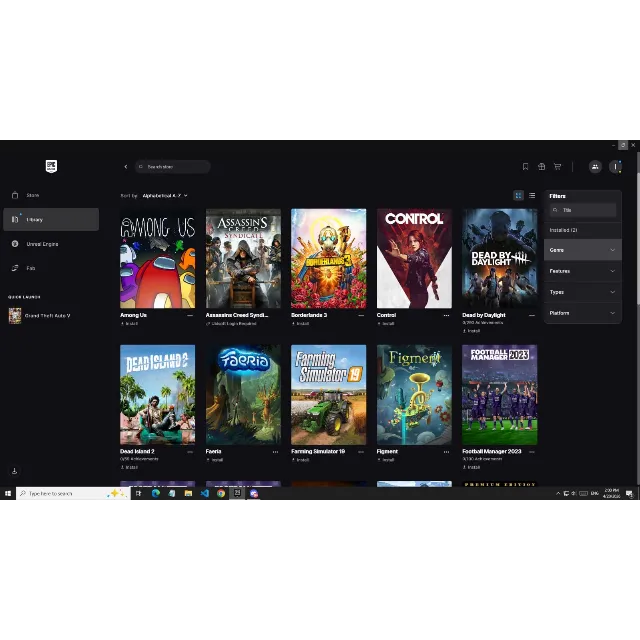Click the Football Manager 2023 title text
This screenshot has height=640, width=640.
[x=492, y=451]
